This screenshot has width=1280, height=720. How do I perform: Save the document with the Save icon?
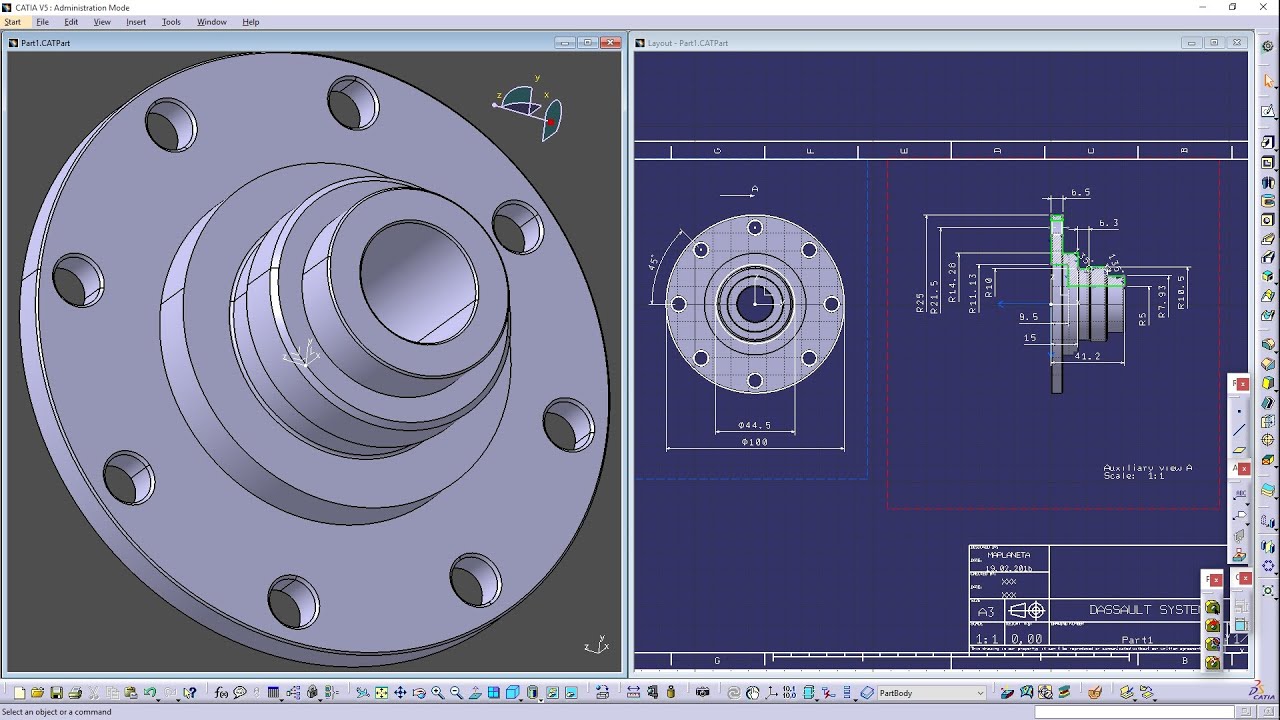click(x=56, y=692)
